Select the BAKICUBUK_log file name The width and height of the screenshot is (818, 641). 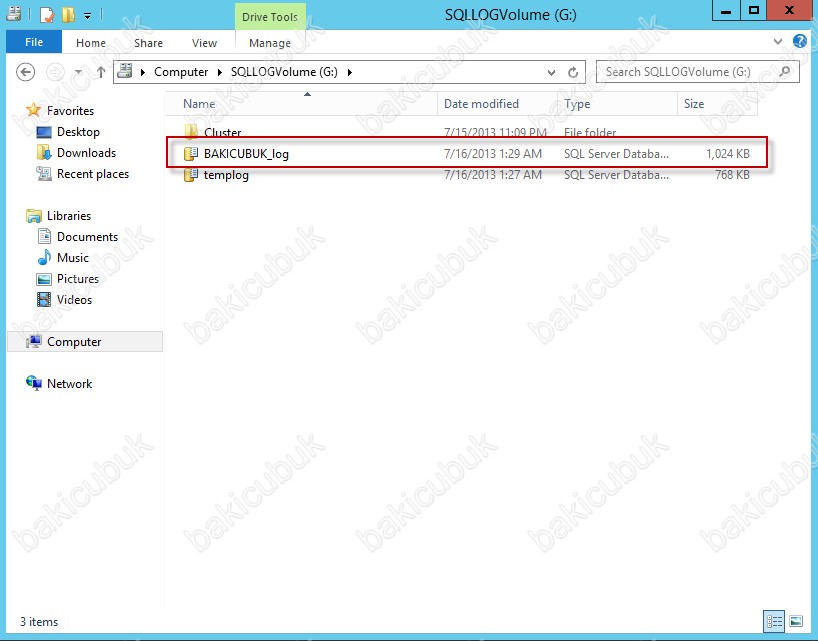246,154
